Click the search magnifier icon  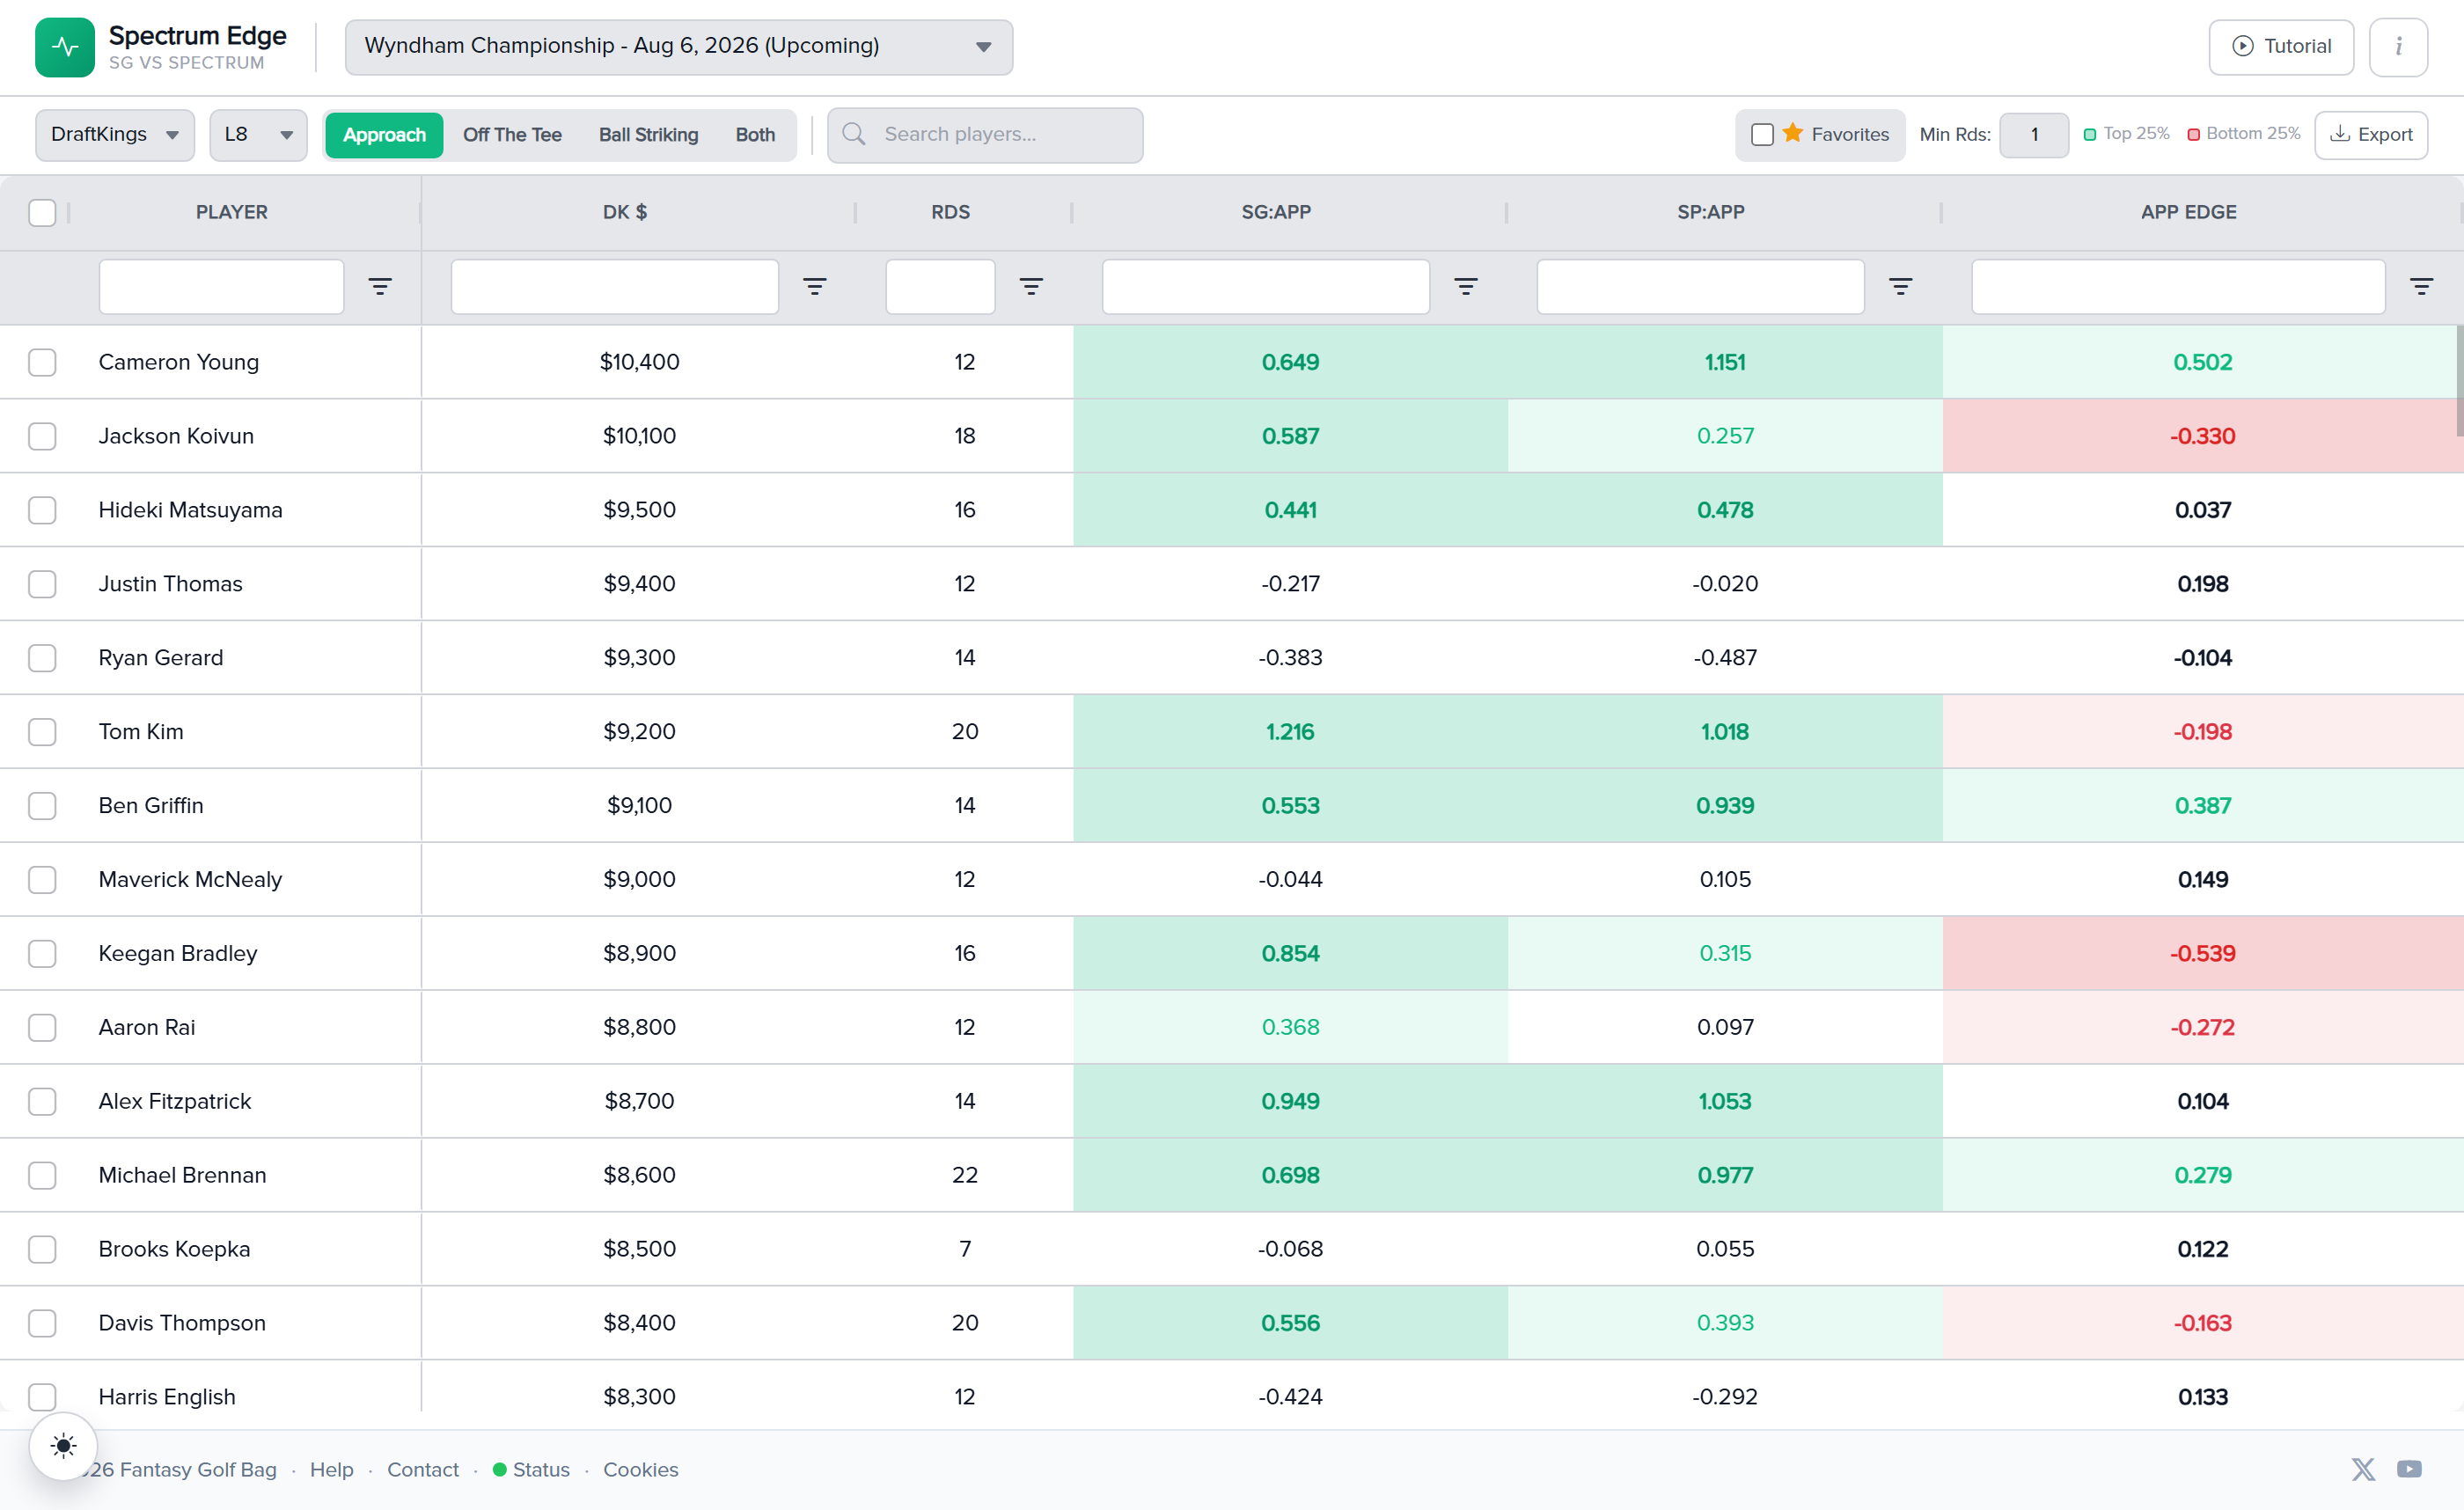click(x=853, y=134)
